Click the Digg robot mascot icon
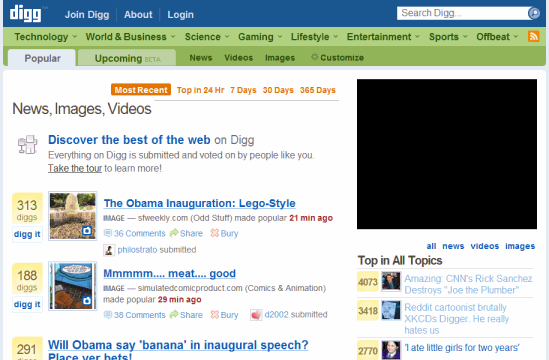This screenshot has height=360, width=549. [28, 144]
